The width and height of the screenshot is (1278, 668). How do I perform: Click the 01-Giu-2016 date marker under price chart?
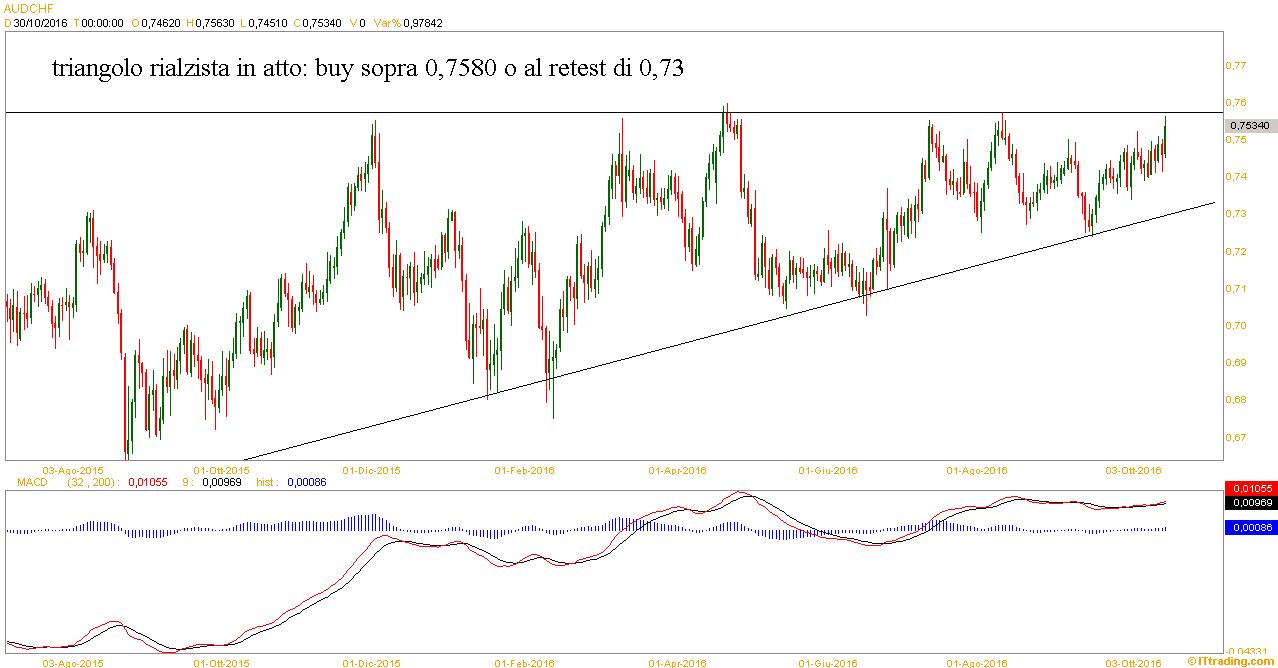point(828,469)
